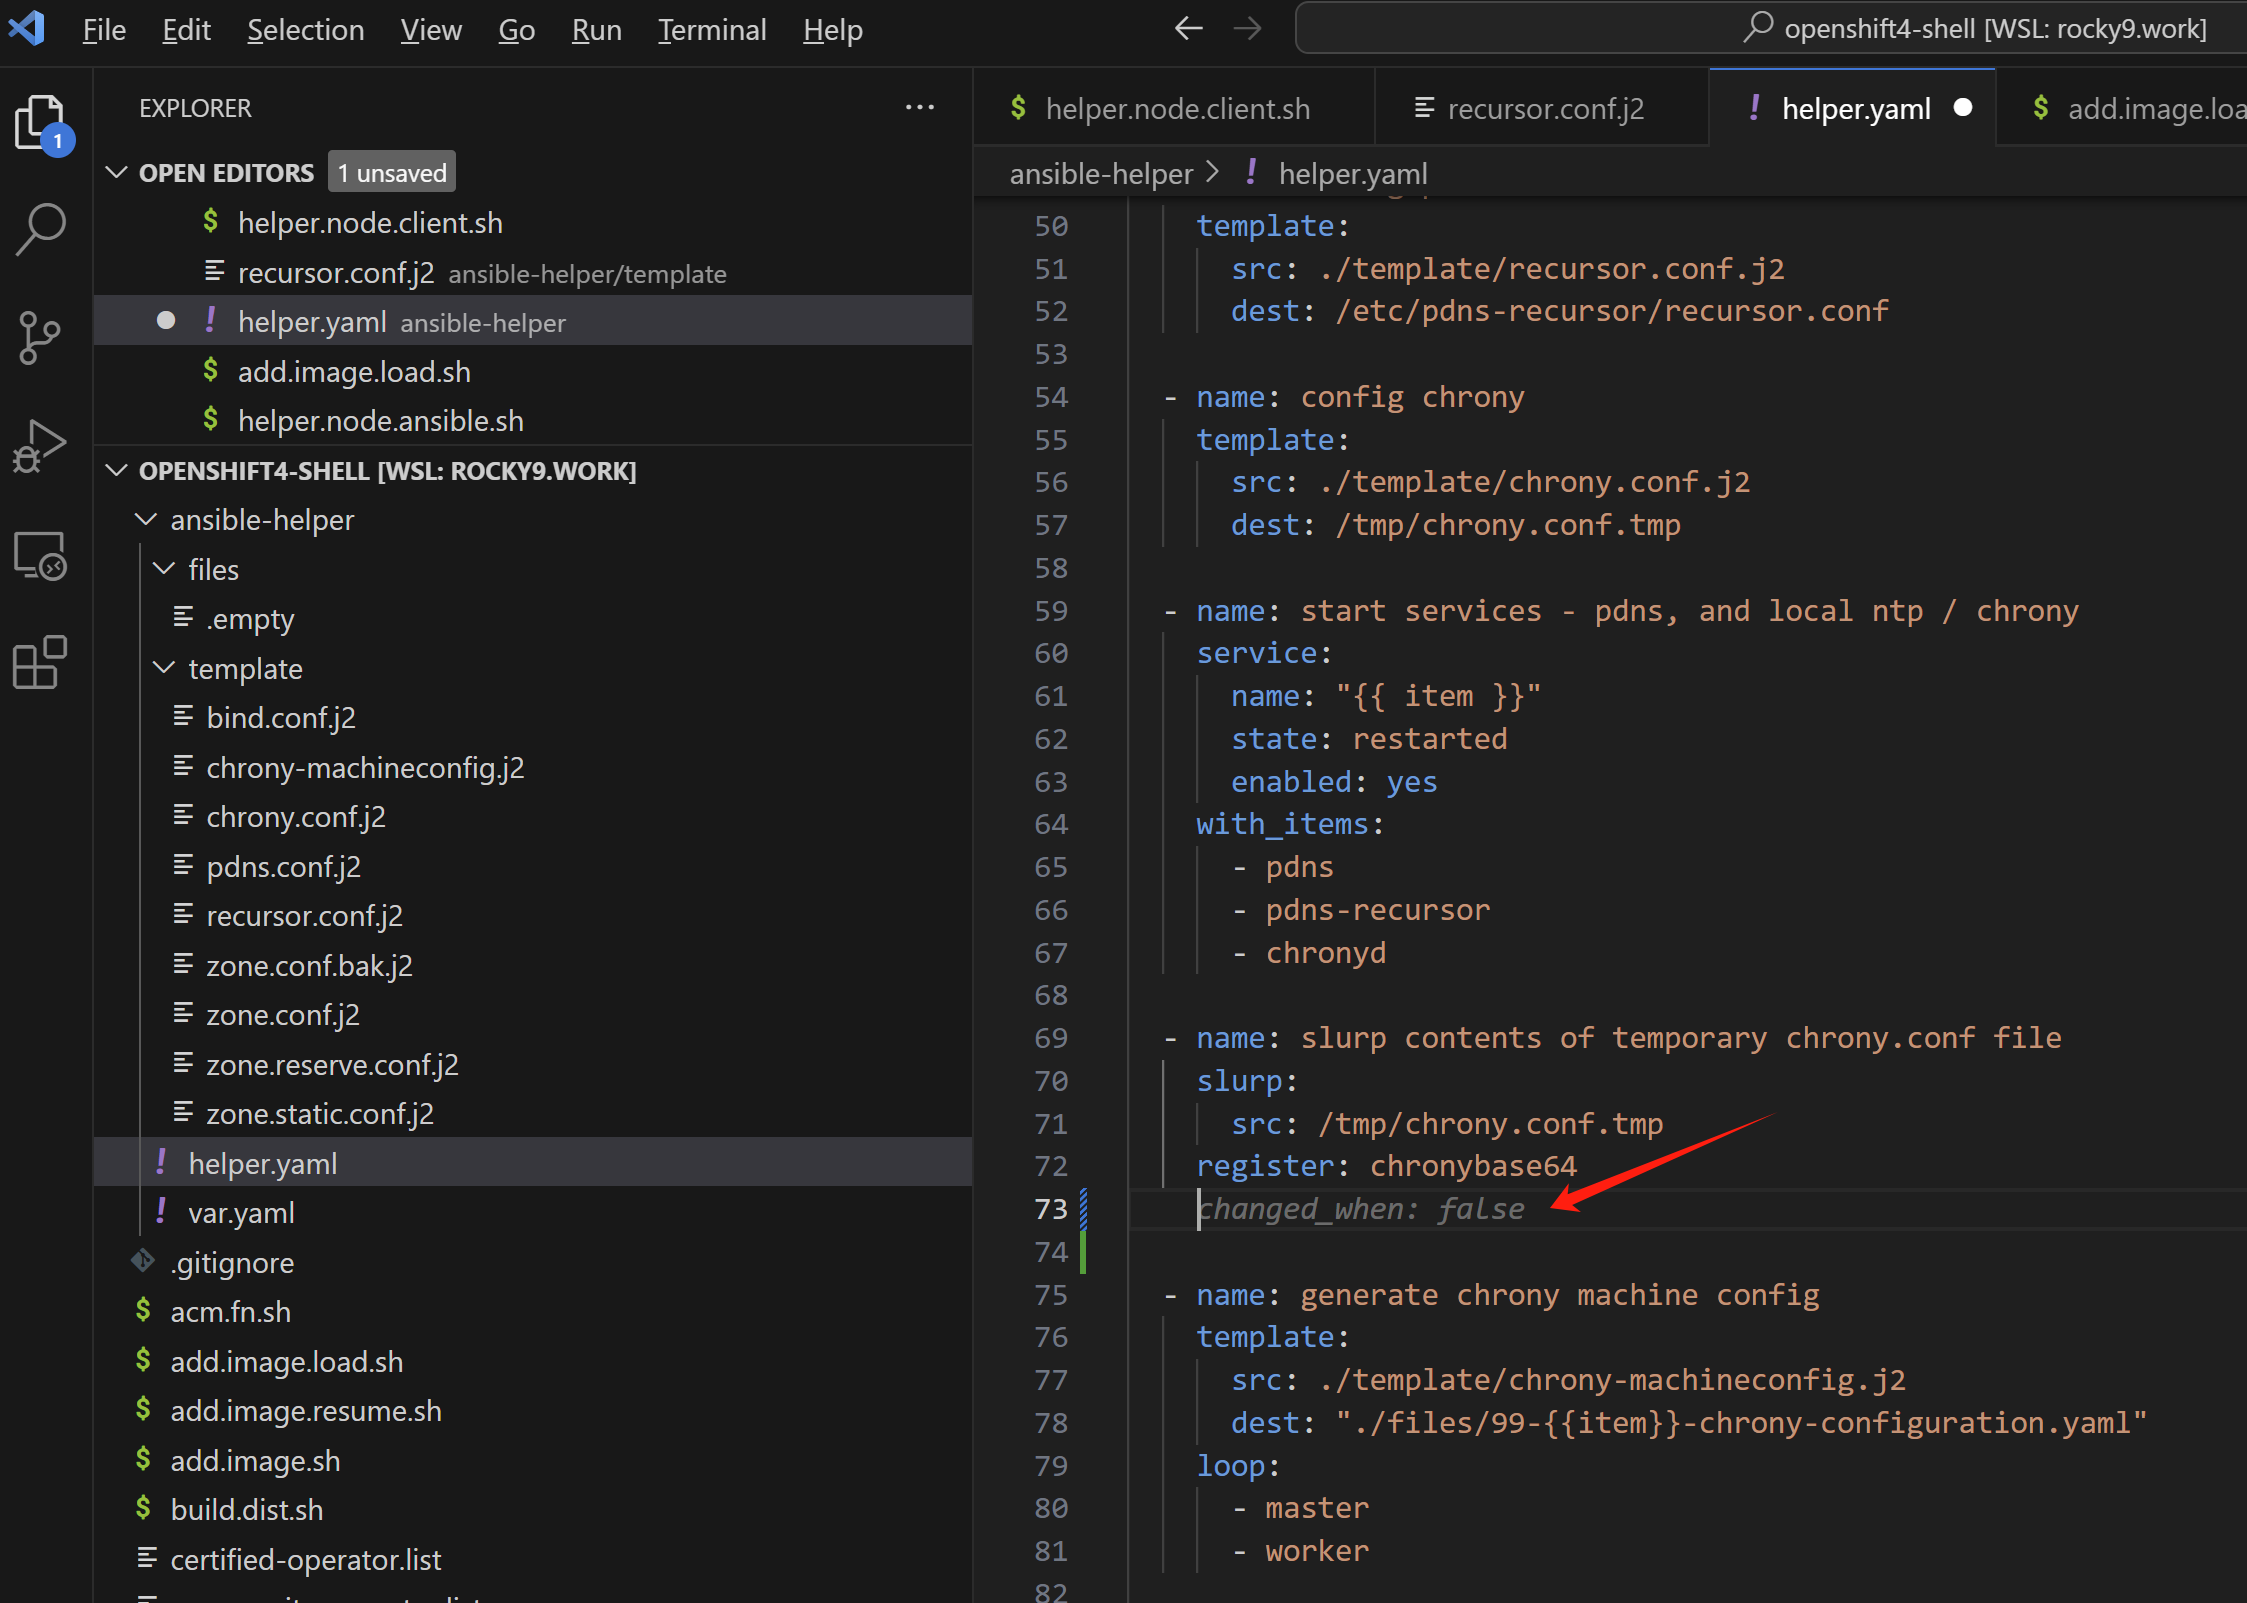Viewport: 2247px width, 1603px height.
Task: Open the Extensions view
Action: click(41, 662)
